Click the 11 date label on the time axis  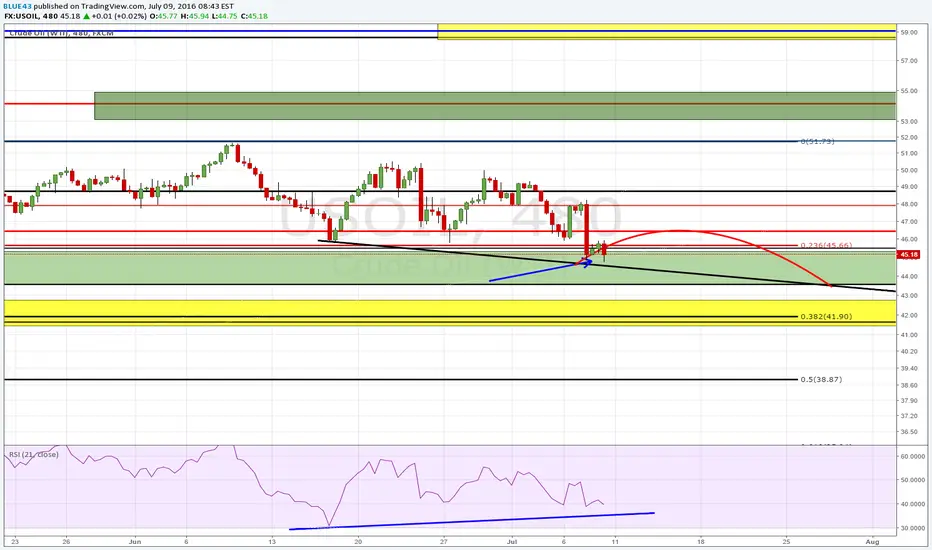(615, 542)
